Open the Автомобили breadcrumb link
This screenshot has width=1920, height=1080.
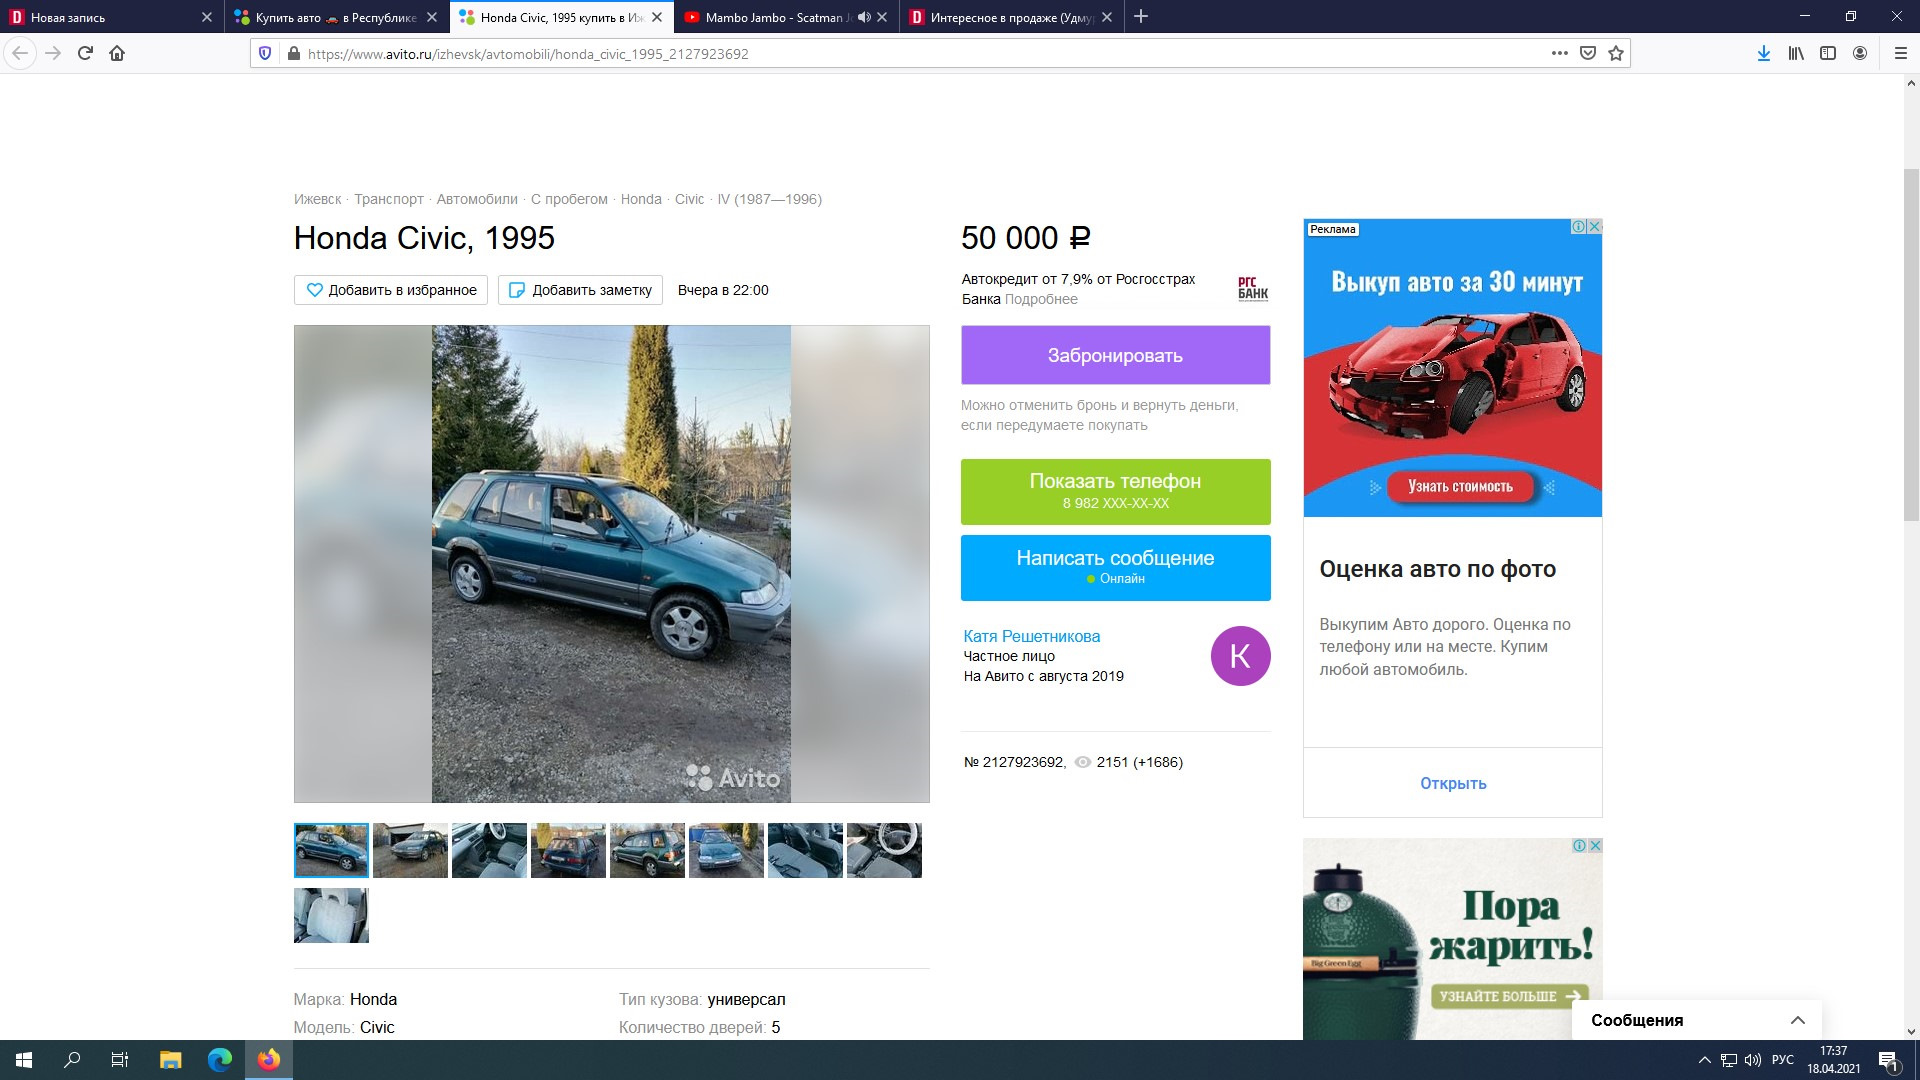[477, 199]
